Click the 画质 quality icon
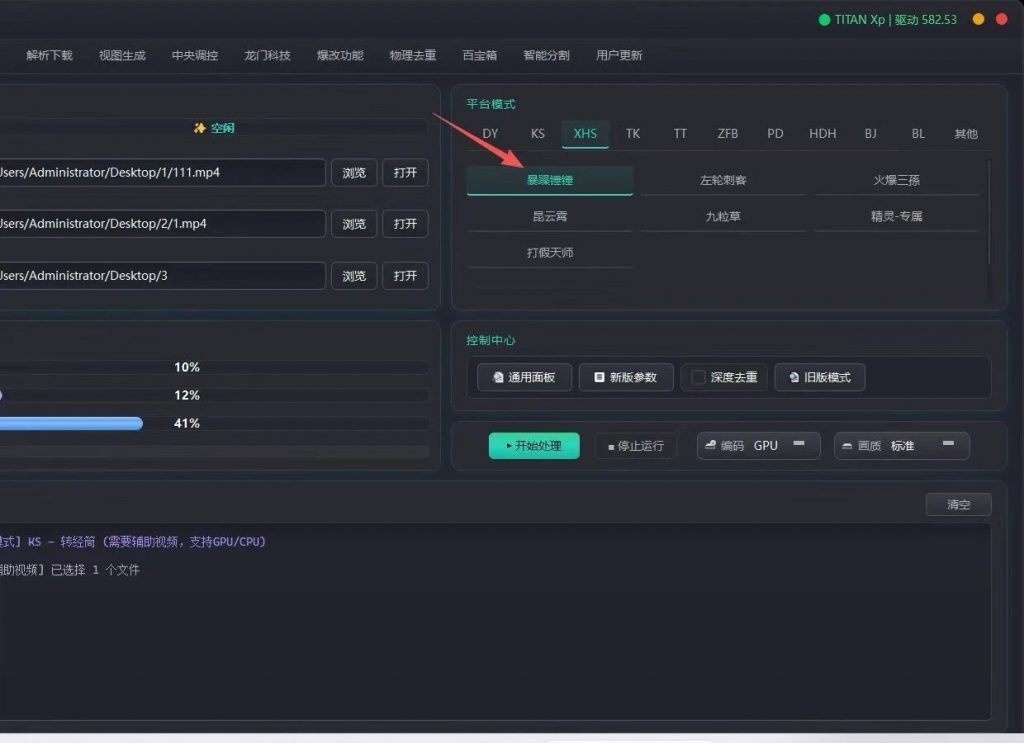 (847, 446)
